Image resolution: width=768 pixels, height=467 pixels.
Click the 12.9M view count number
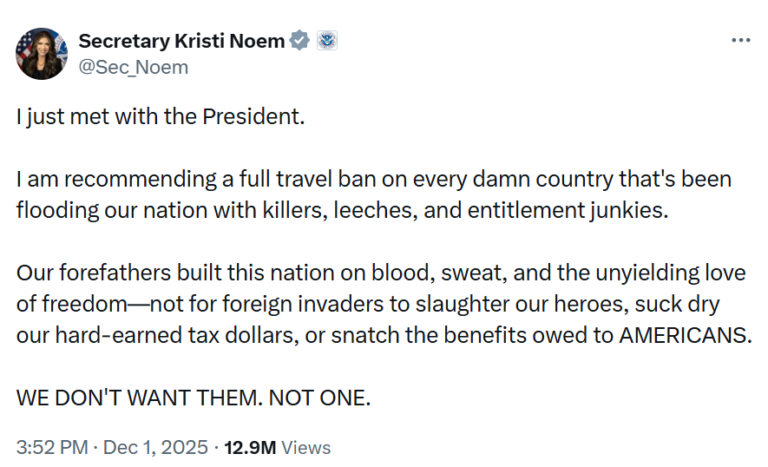[250, 447]
